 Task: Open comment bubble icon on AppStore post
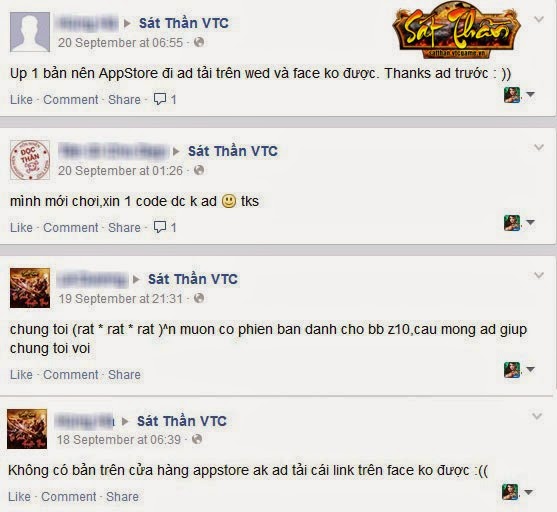pyautogui.click(x=159, y=99)
